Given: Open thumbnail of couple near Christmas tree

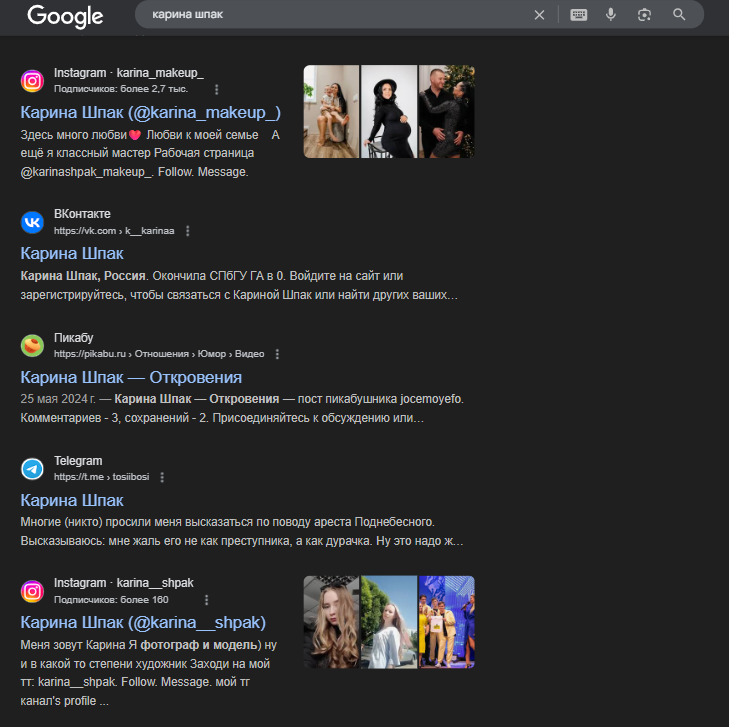Looking at the screenshot, I should coord(447,112).
